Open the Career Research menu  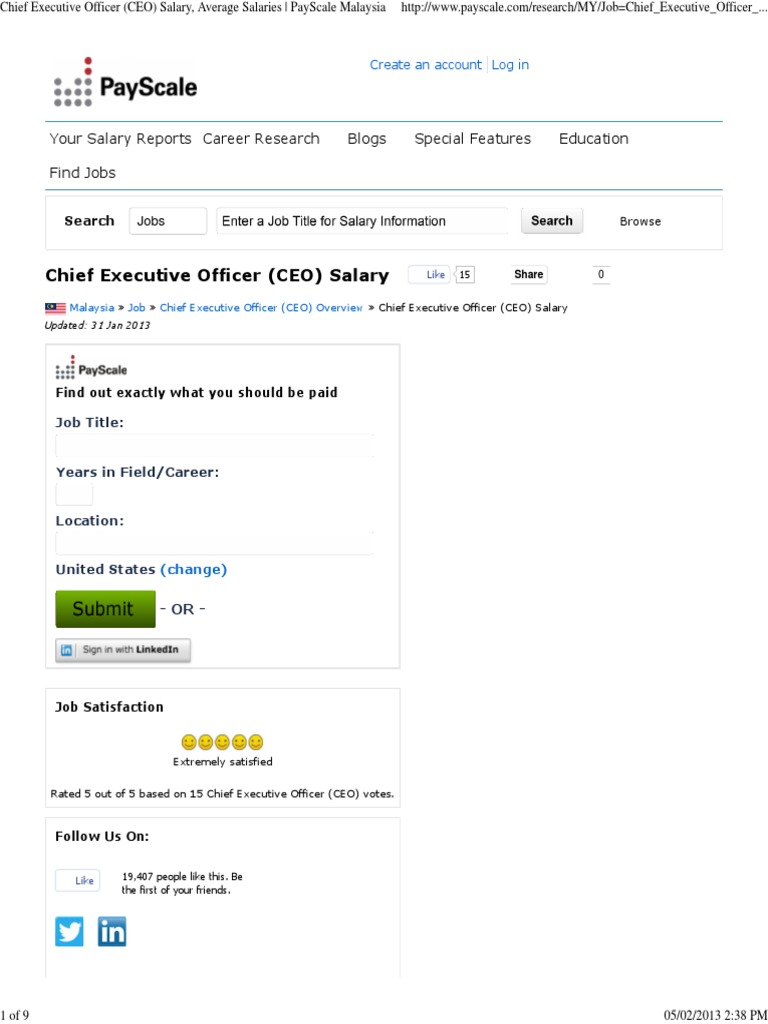click(x=261, y=139)
